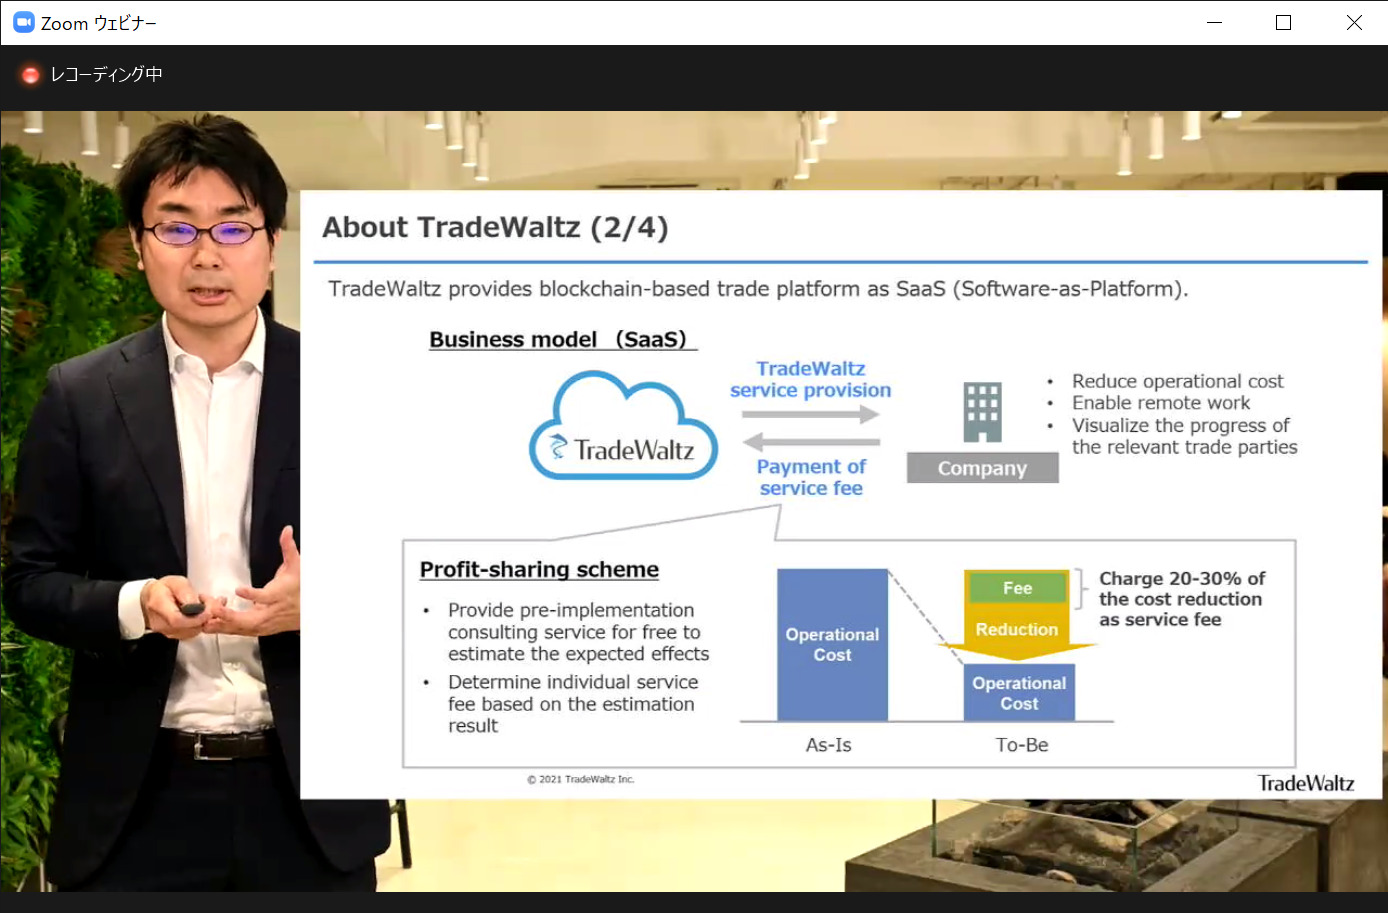Click 'TradeWaltz service provision' text
Screen dimensions: 1388x913
(810, 380)
